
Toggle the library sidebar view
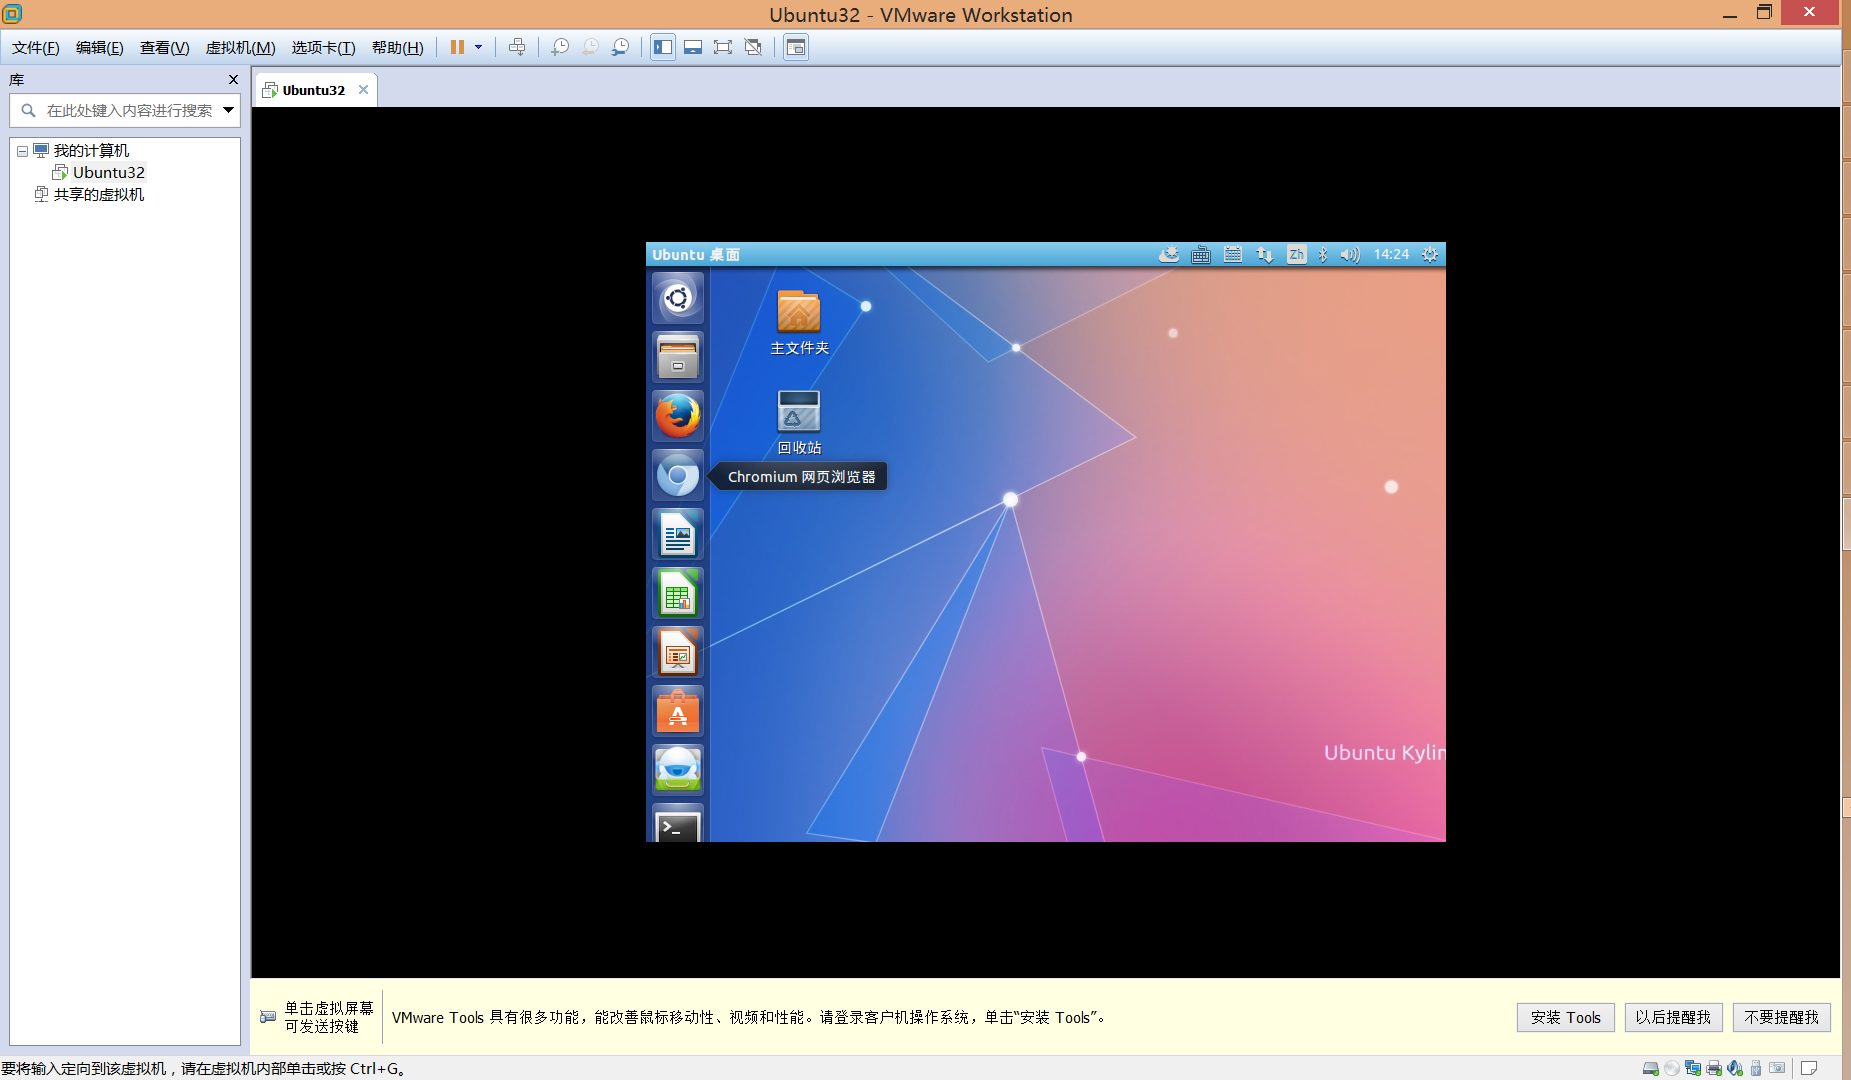(663, 47)
